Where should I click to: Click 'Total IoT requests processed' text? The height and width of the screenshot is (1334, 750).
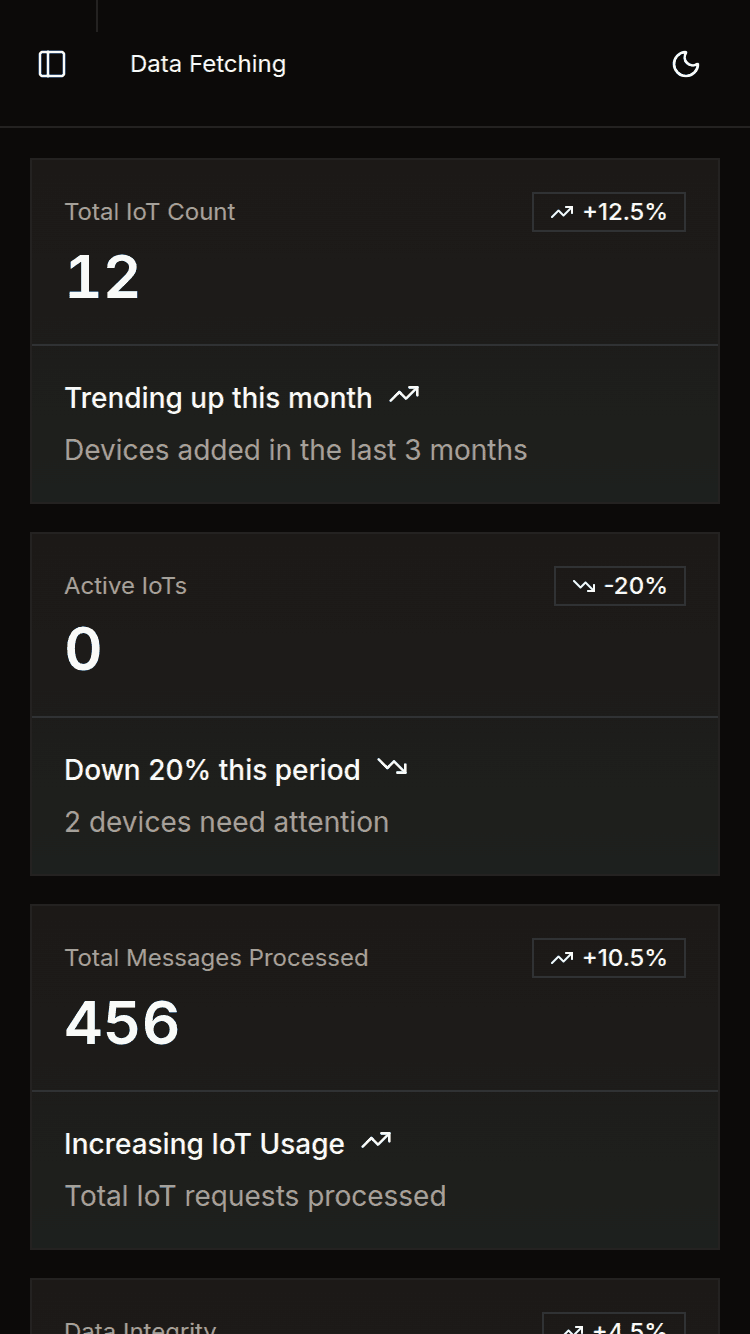pos(255,1196)
